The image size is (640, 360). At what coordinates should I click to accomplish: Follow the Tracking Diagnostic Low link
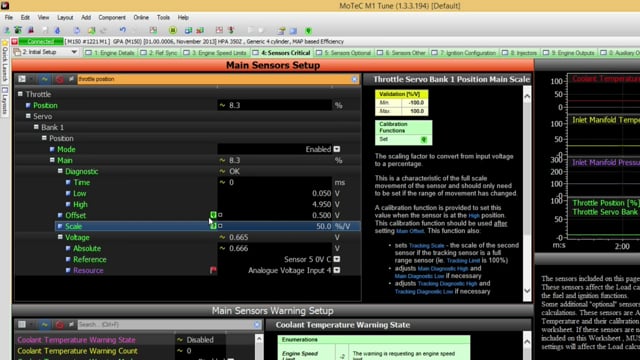(424, 291)
